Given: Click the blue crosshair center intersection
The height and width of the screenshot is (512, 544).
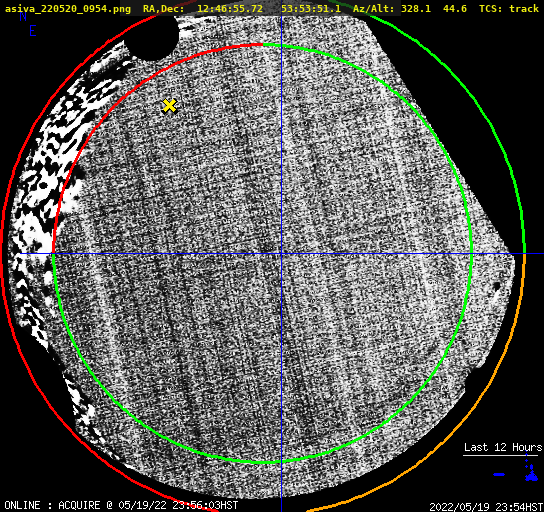Looking at the screenshot, I should point(281,254).
